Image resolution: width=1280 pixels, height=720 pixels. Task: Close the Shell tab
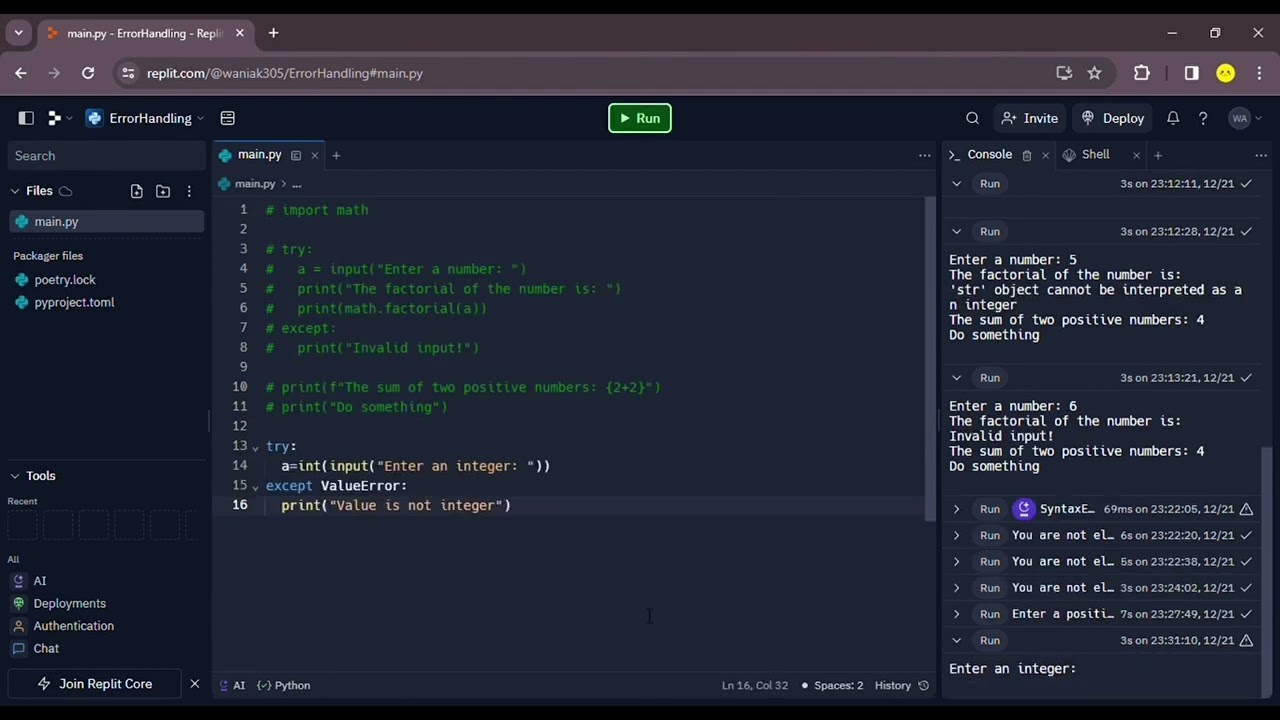(x=1136, y=155)
